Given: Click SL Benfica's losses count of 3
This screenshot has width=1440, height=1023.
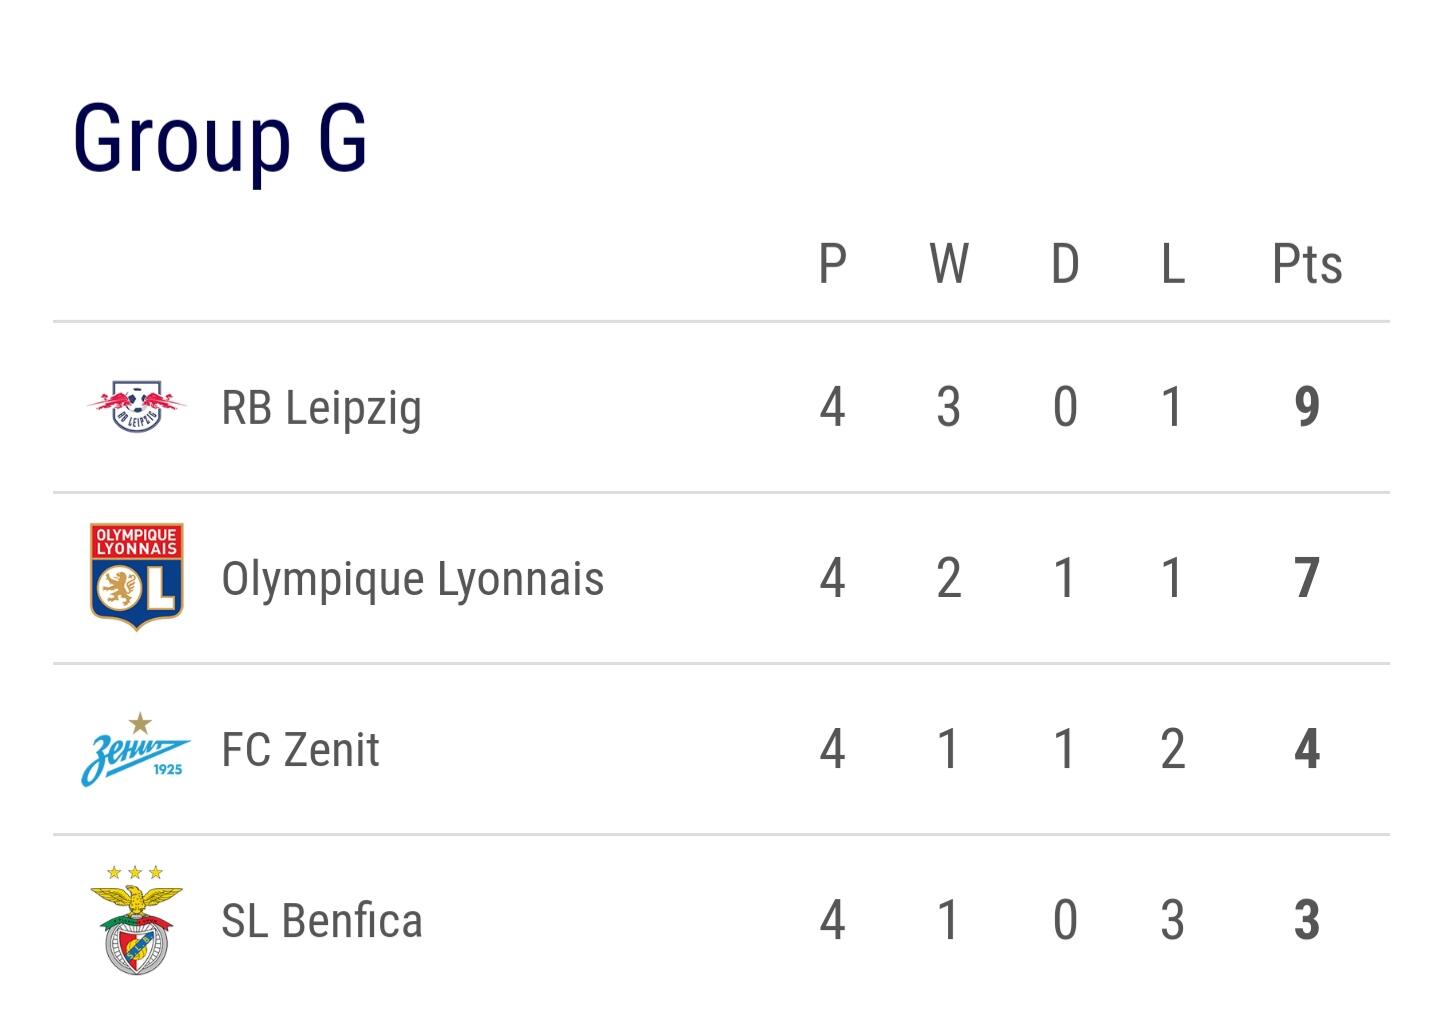Looking at the screenshot, I should pyautogui.click(x=1173, y=920).
